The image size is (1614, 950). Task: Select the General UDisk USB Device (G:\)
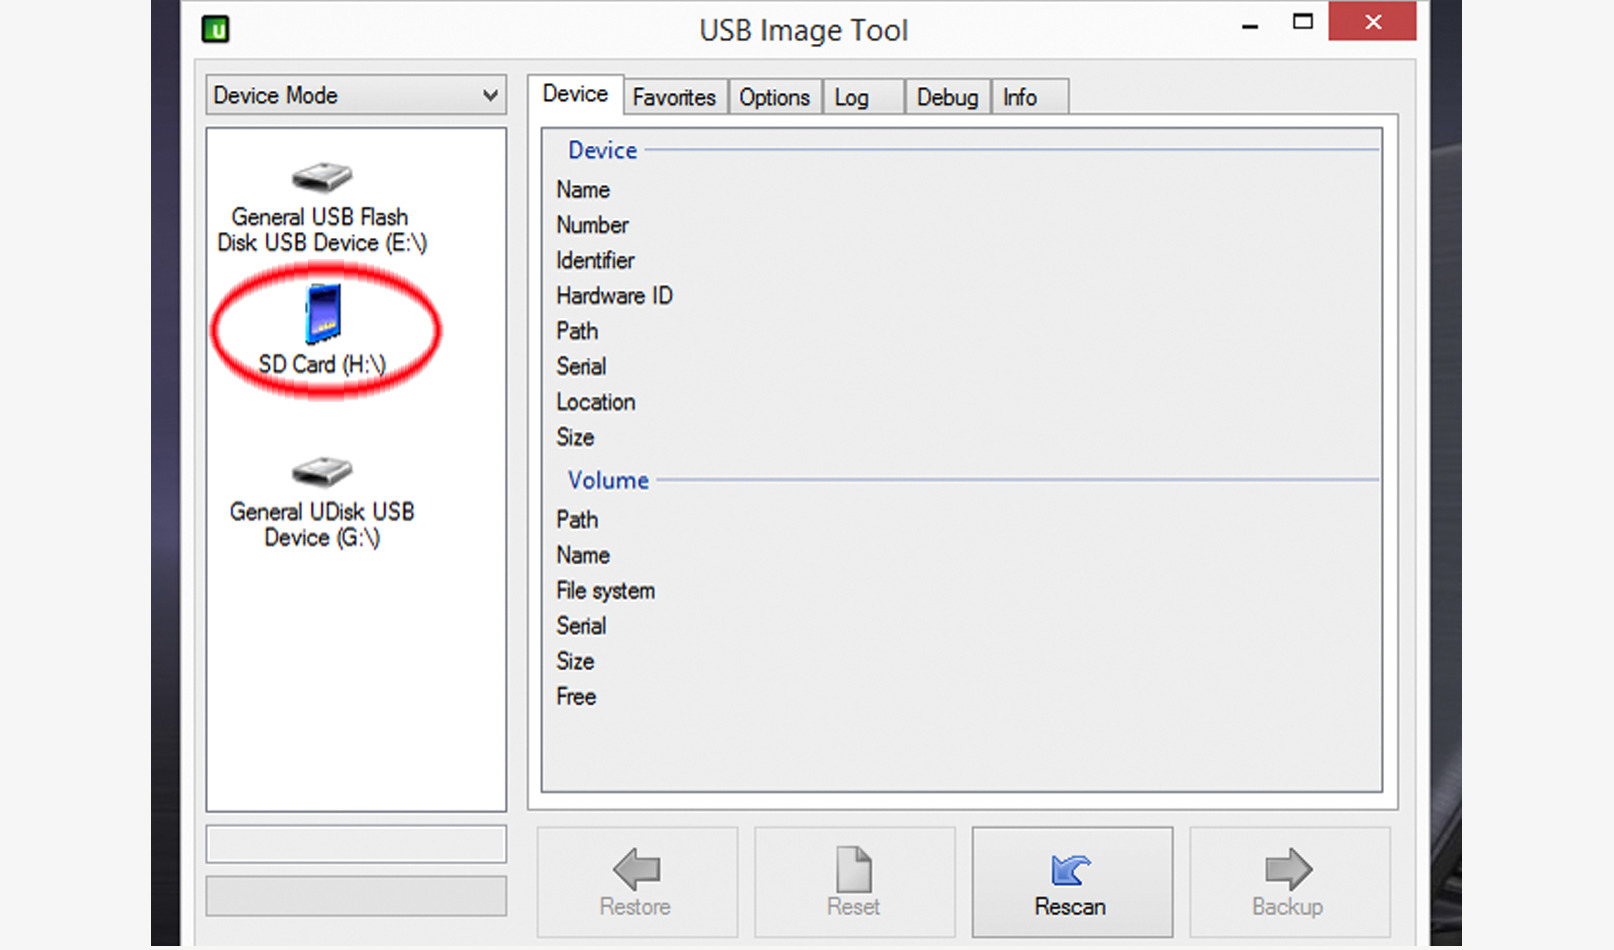coord(322,503)
